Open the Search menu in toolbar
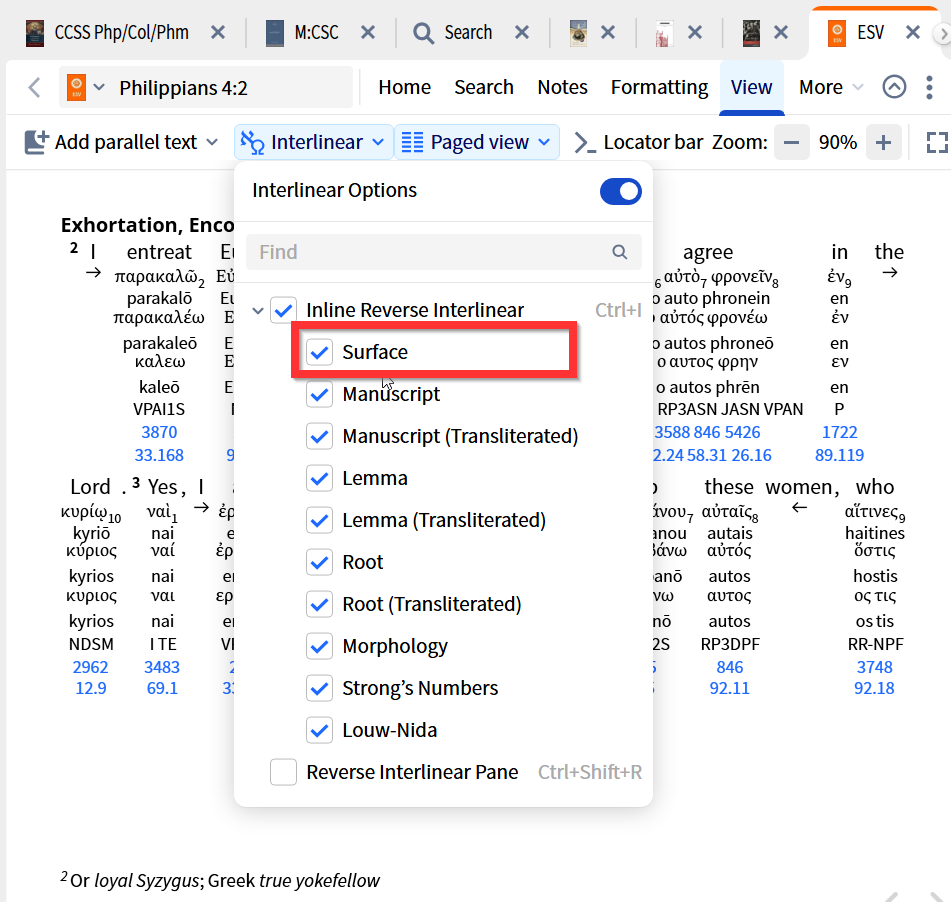Image resolution: width=951 pixels, height=902 pixels. (484, 87)
